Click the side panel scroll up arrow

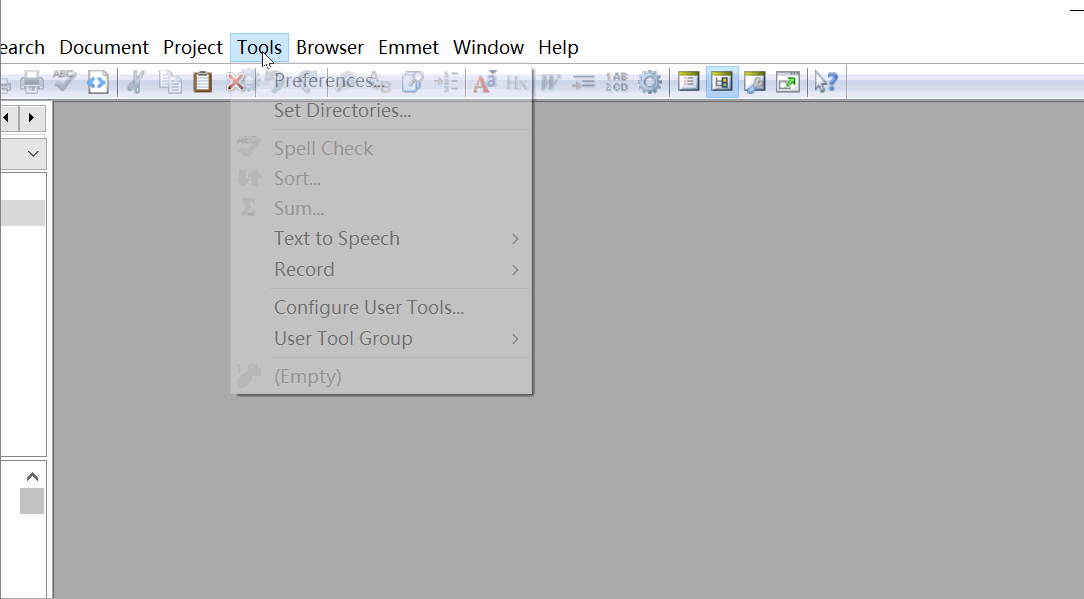pos(32,477)
